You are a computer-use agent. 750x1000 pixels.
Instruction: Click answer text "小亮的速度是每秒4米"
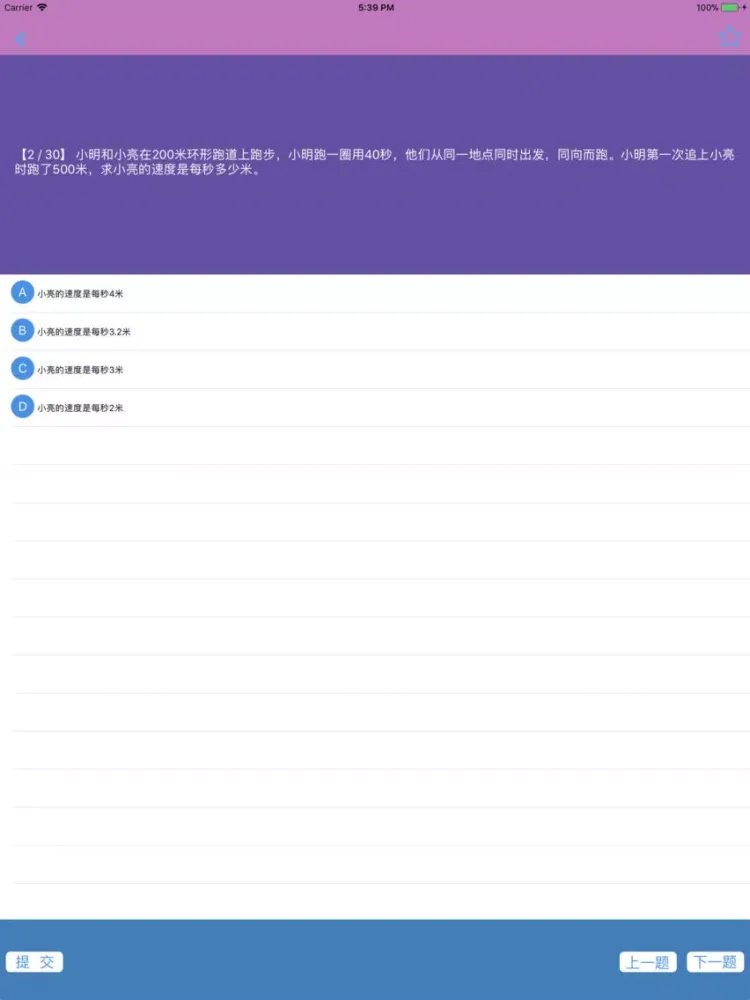[x=80, y=294]
